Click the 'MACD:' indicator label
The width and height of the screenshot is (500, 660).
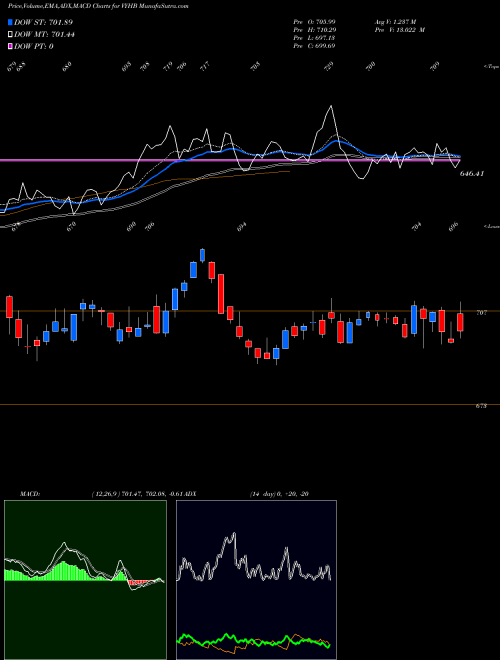29,494
